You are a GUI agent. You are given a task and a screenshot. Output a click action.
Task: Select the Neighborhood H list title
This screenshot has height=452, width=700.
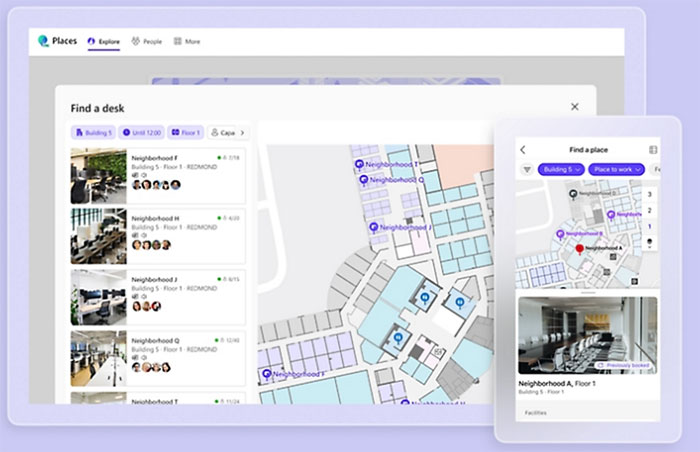pos(155,218)
